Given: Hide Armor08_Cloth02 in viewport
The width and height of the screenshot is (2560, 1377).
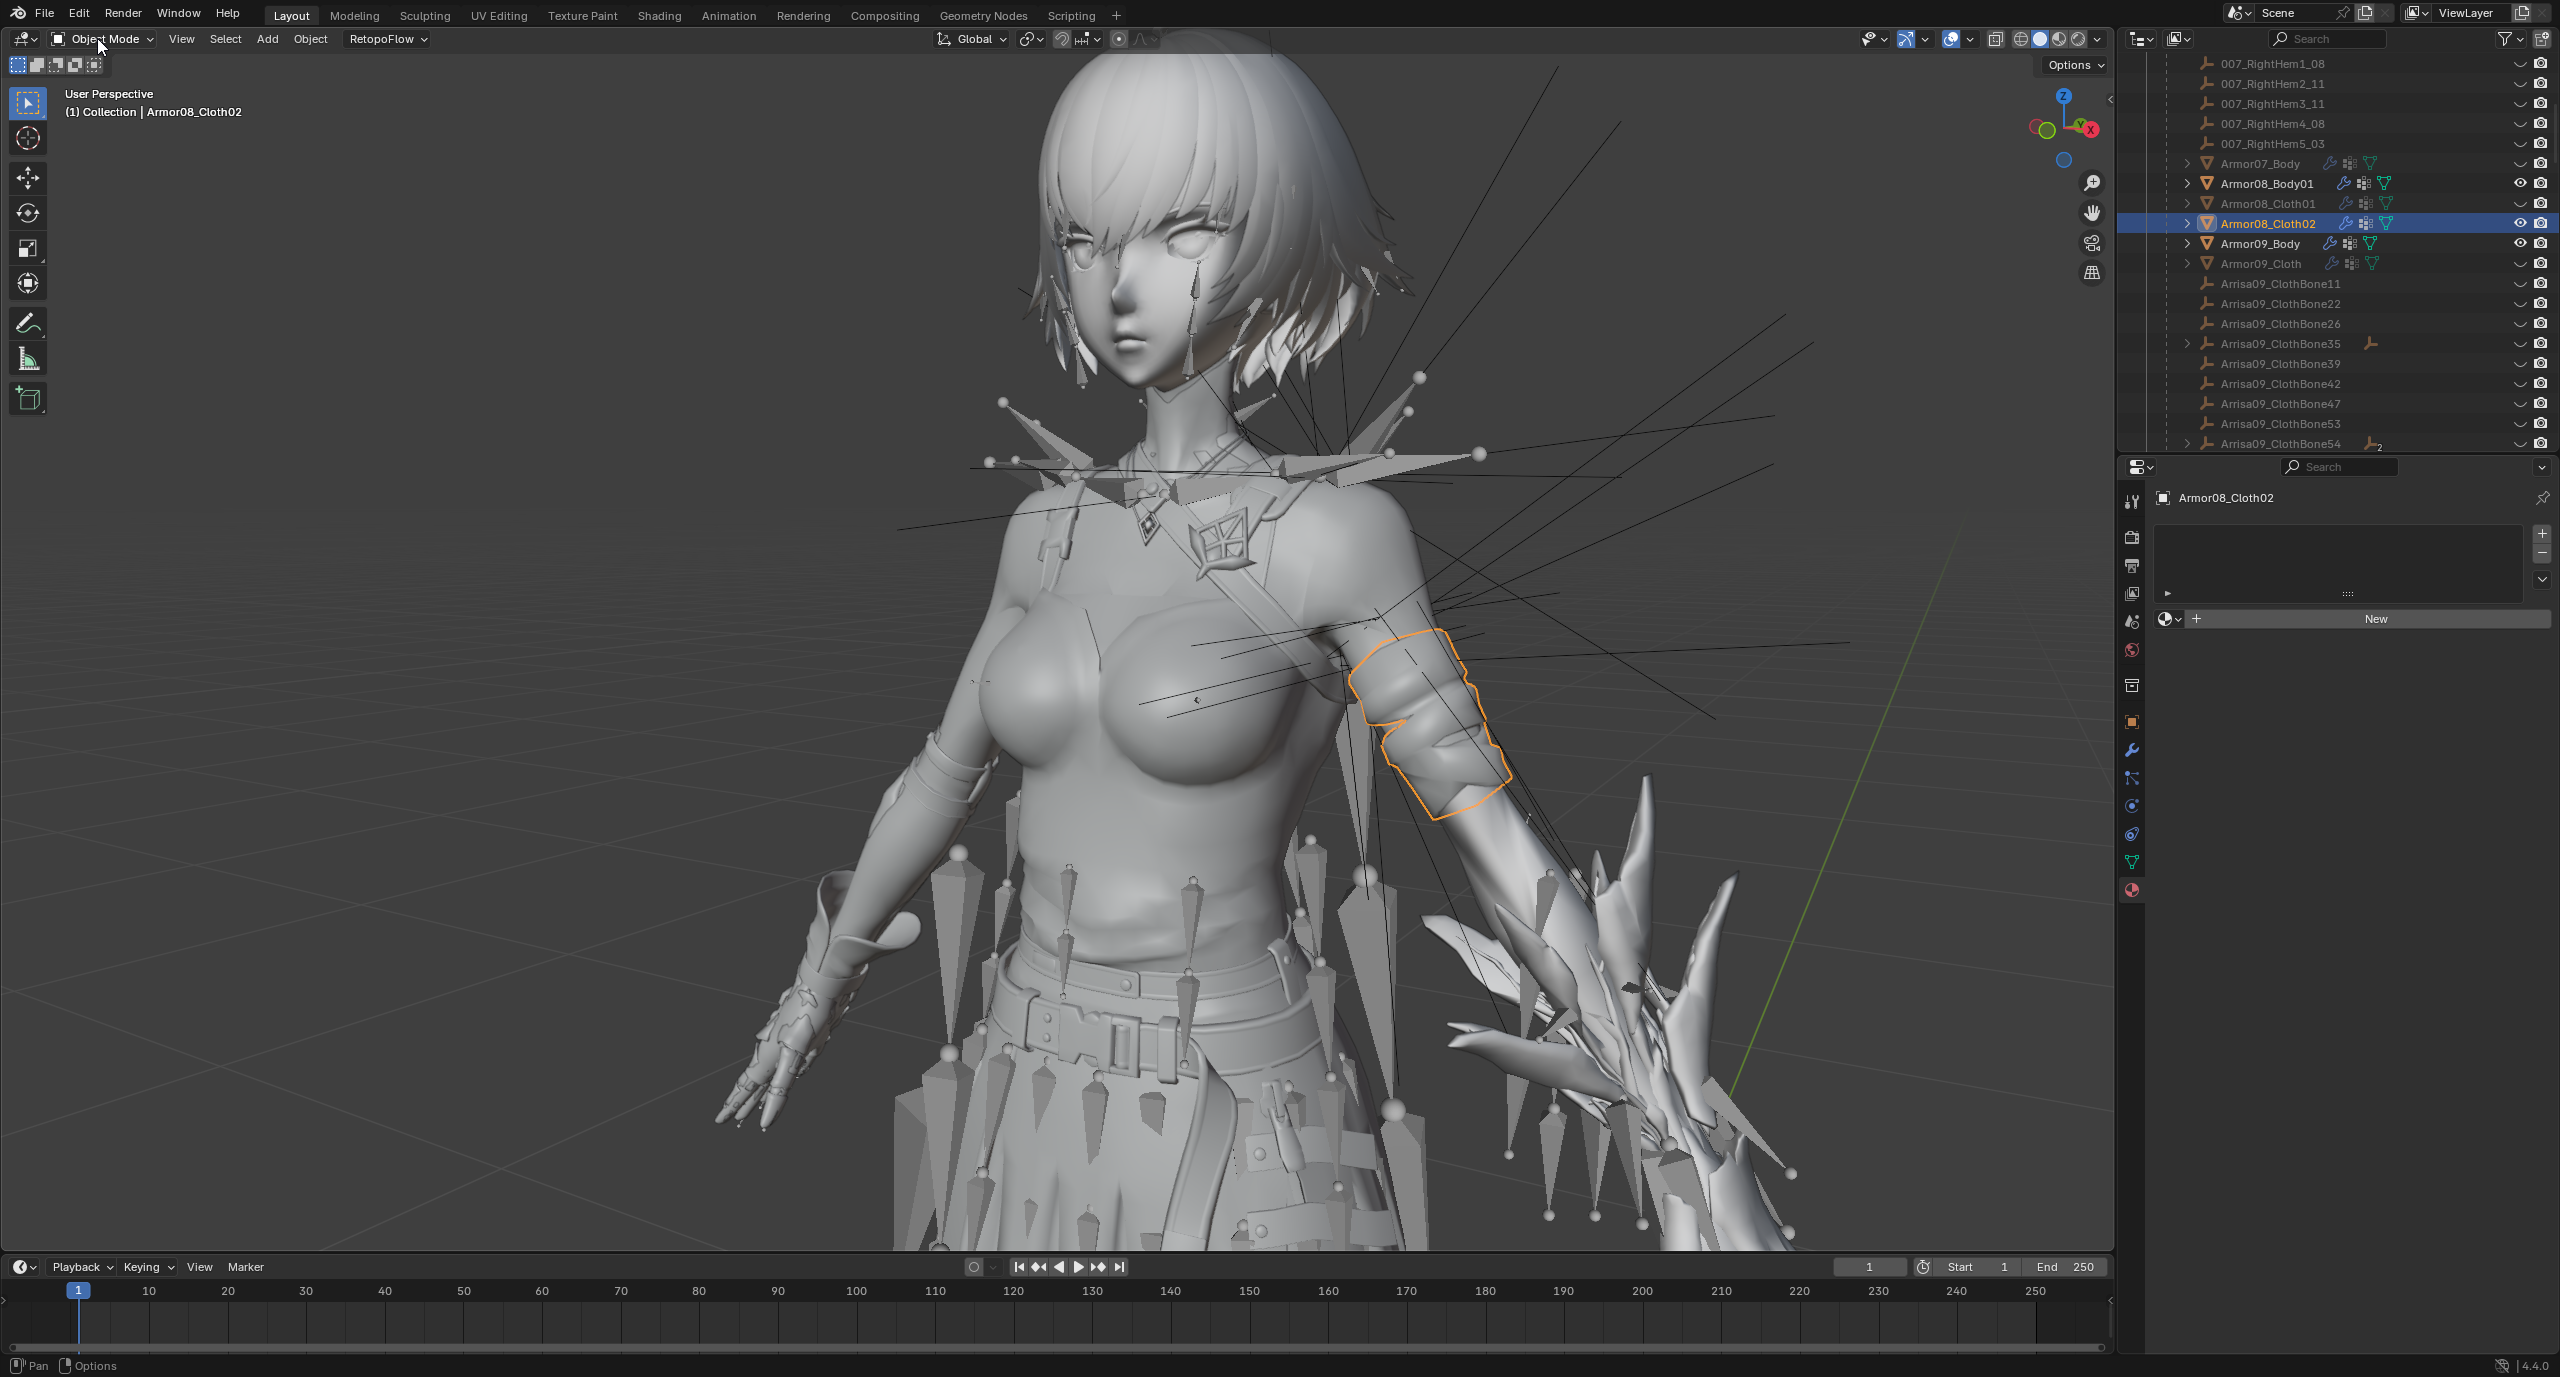Looking at the screenshot, I should click(x=2520, y=224).
